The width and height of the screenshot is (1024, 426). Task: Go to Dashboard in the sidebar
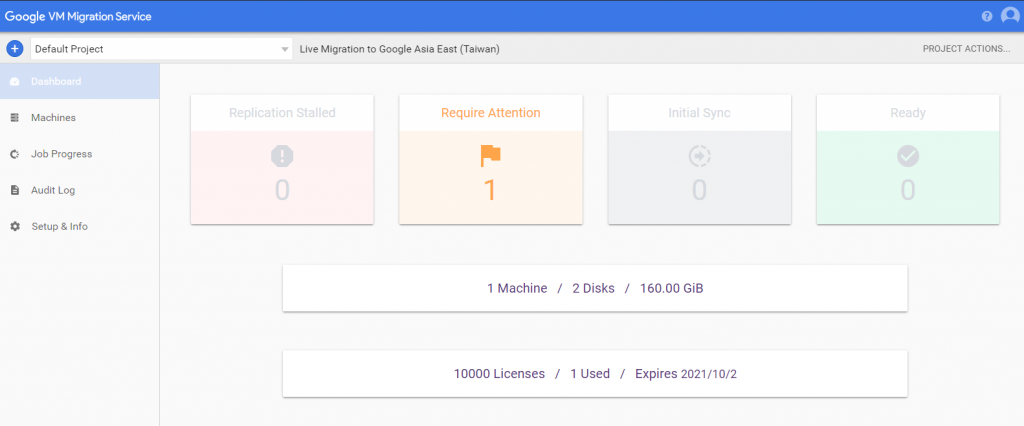pos(80,82)
